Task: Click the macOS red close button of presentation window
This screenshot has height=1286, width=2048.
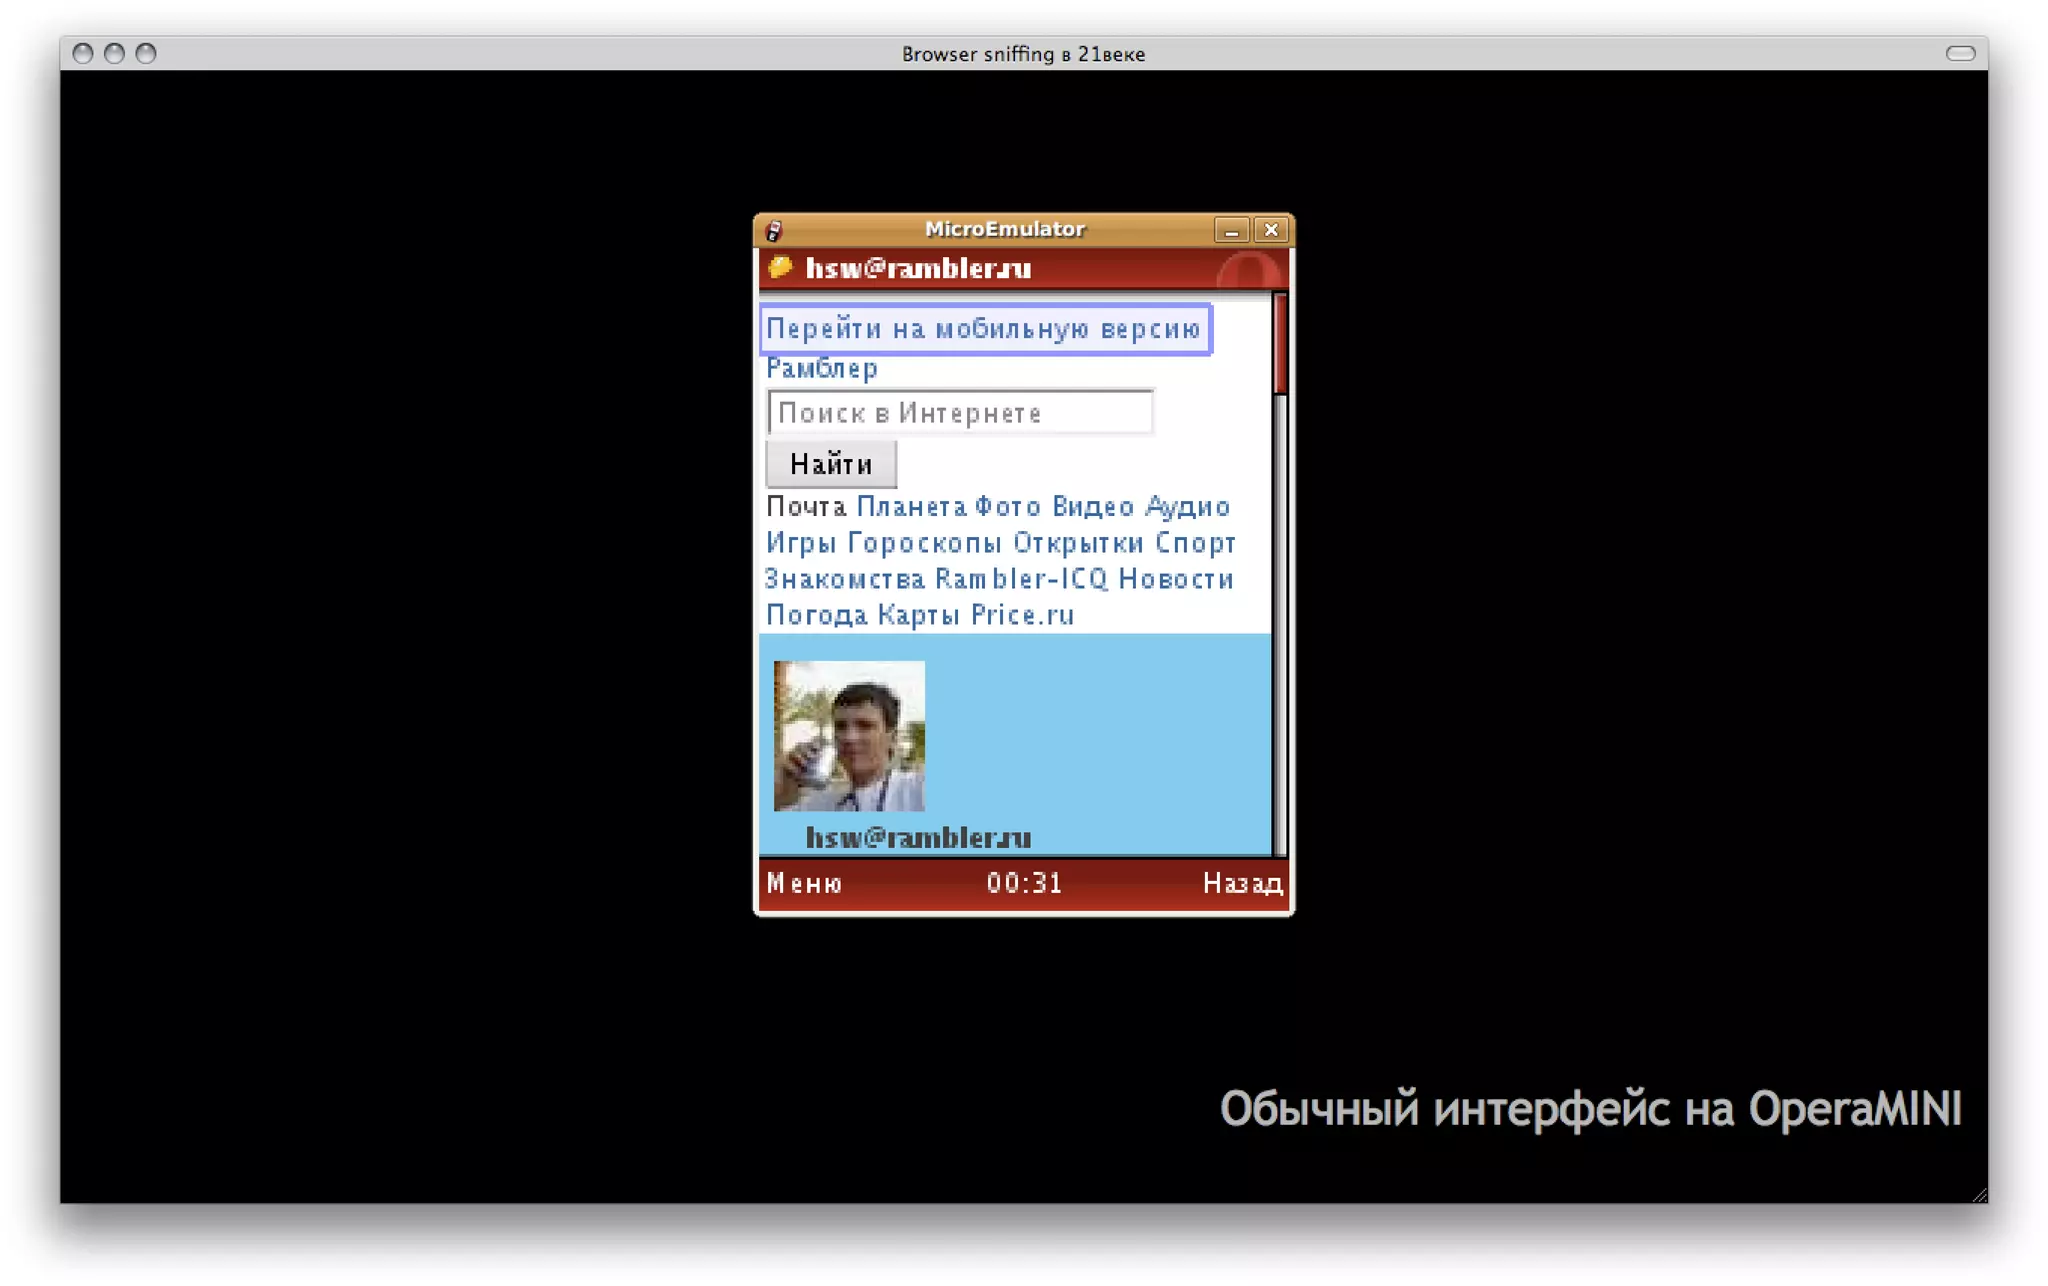Action: click(x=83, y=53)
